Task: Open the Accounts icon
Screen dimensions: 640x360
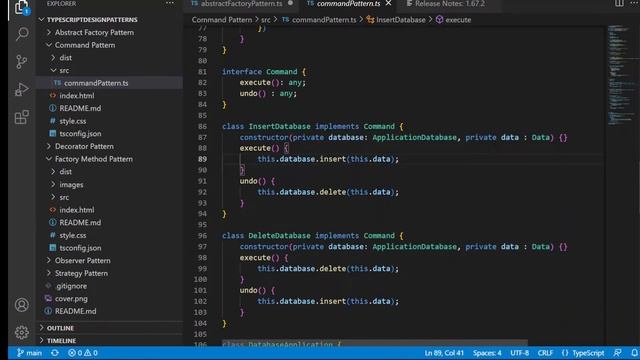Action: (x=22, y=305)
